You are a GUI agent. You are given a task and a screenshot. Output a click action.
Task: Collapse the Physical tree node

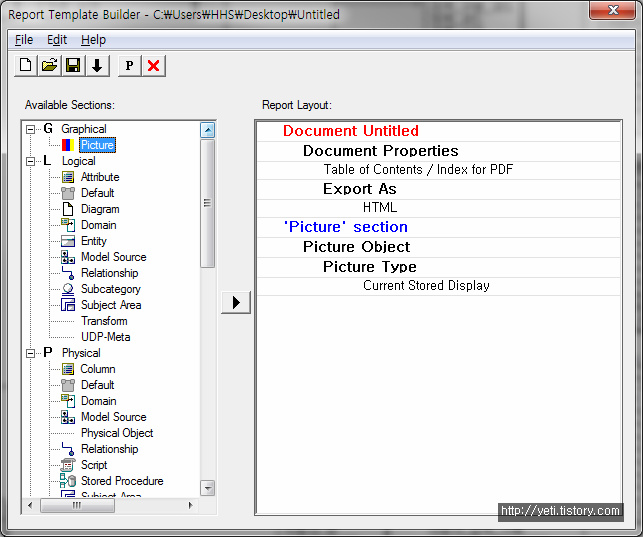31,353
